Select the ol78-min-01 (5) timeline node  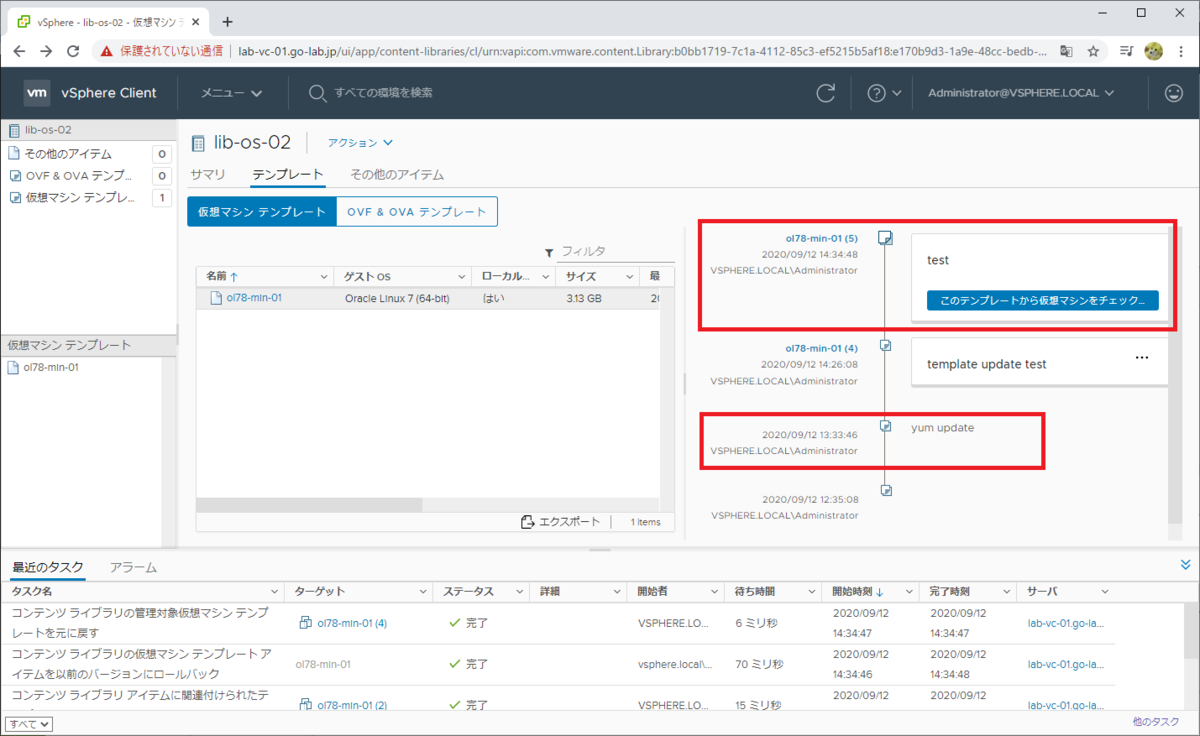[x=885, y=238]
